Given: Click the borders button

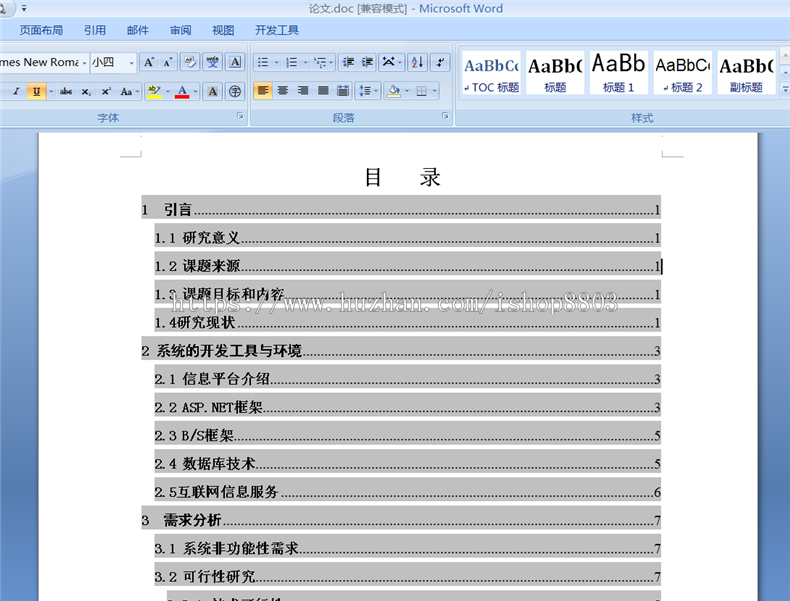Looking at the screenshot, I should pyautogui.click(x=422, y=91).
